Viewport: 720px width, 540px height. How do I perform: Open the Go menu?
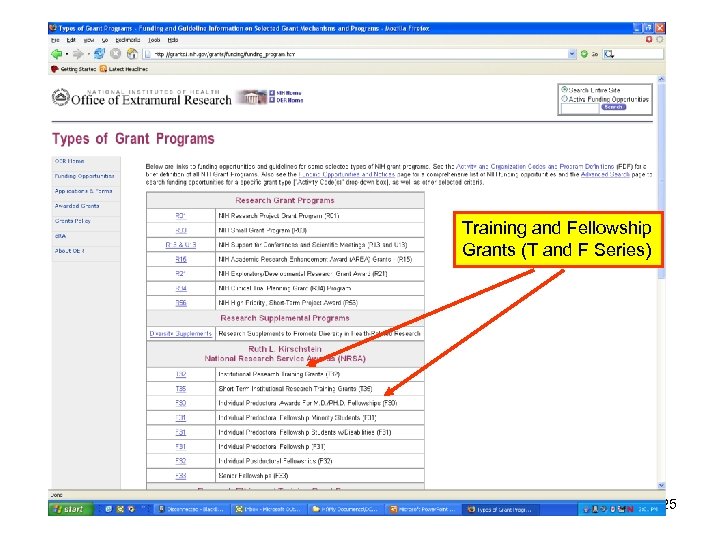click(x=105, y=40)
